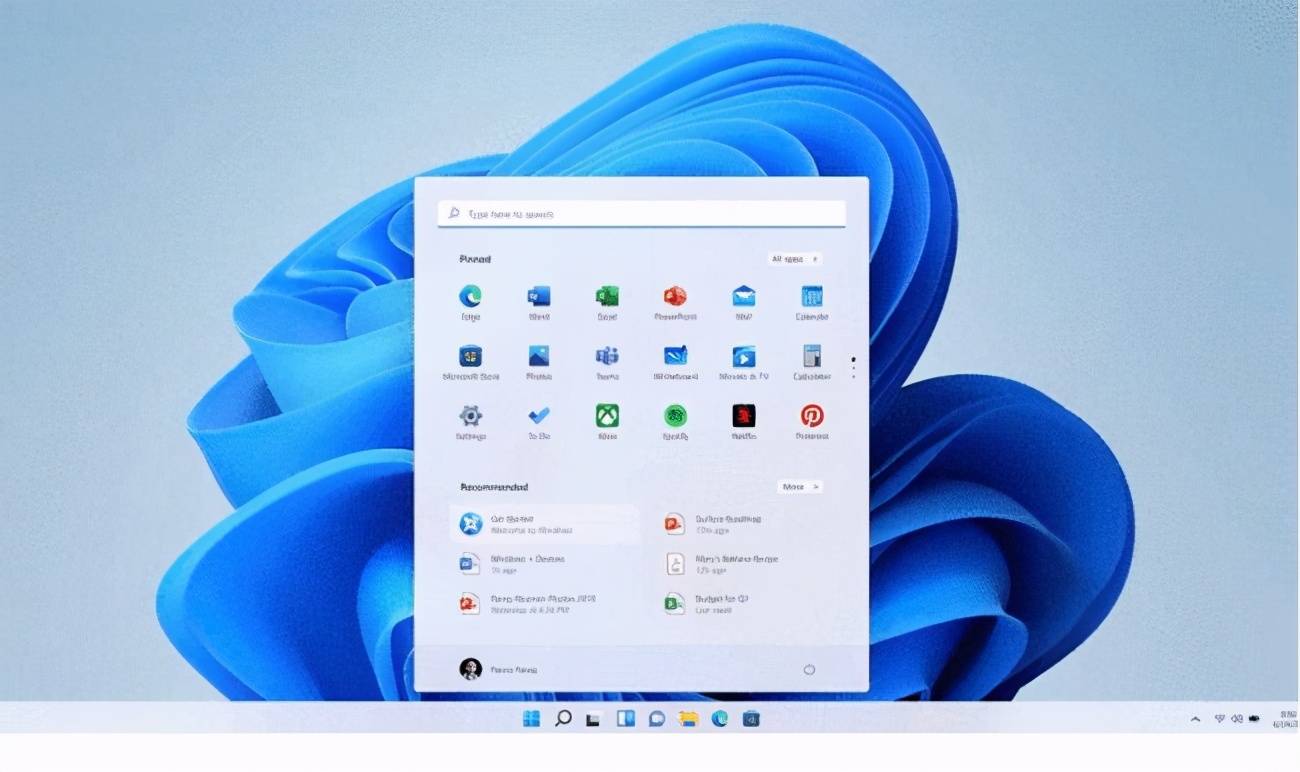1300x772 pixels.
Task: Open the Widgets panel from taskbar
Action: click(625, 718)
